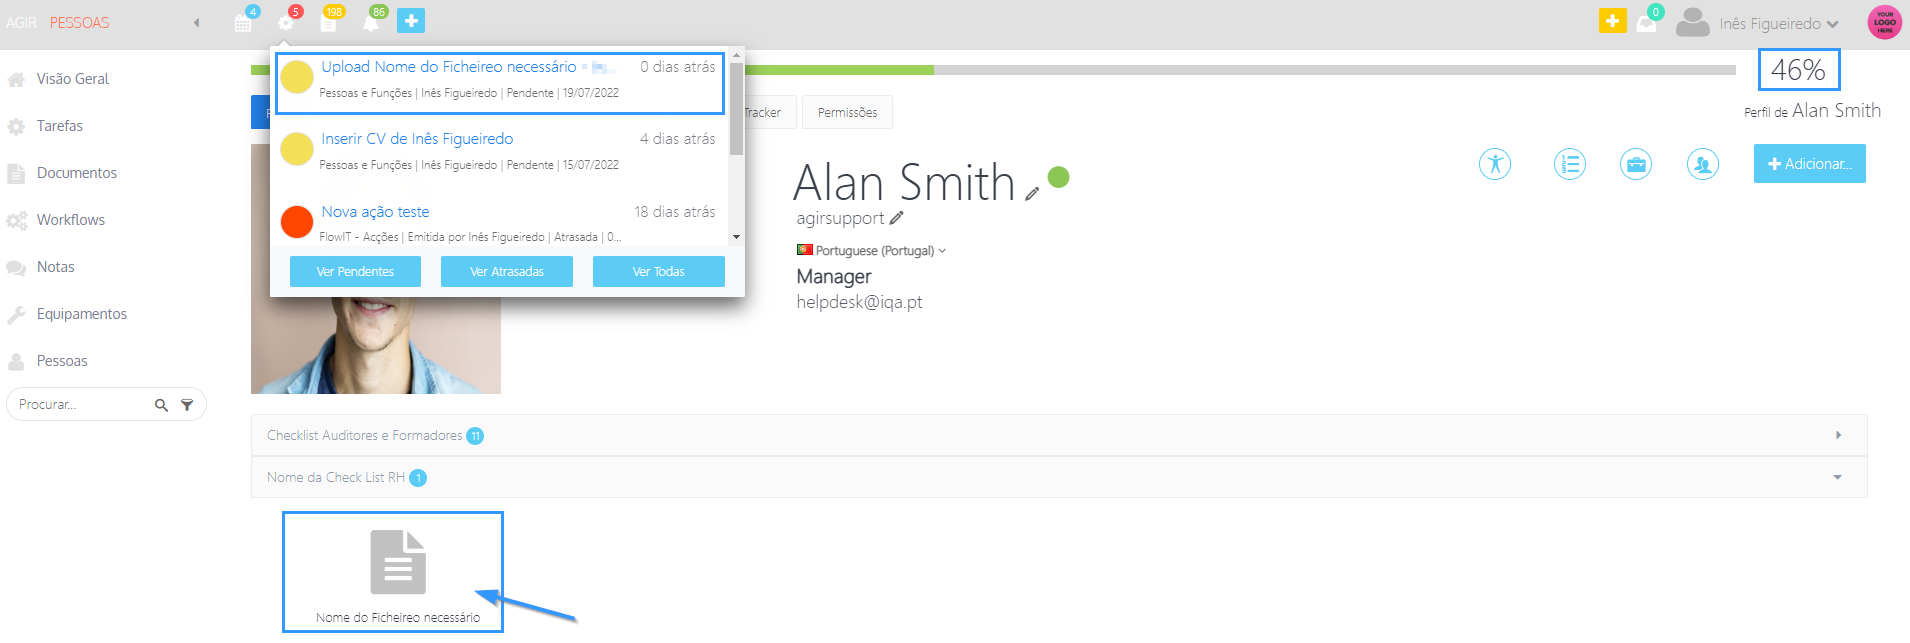1910x643 pixels.
Task: Collapse the sidebar with the left arrow
Action: pyautogui.click(x=196, y=22)
